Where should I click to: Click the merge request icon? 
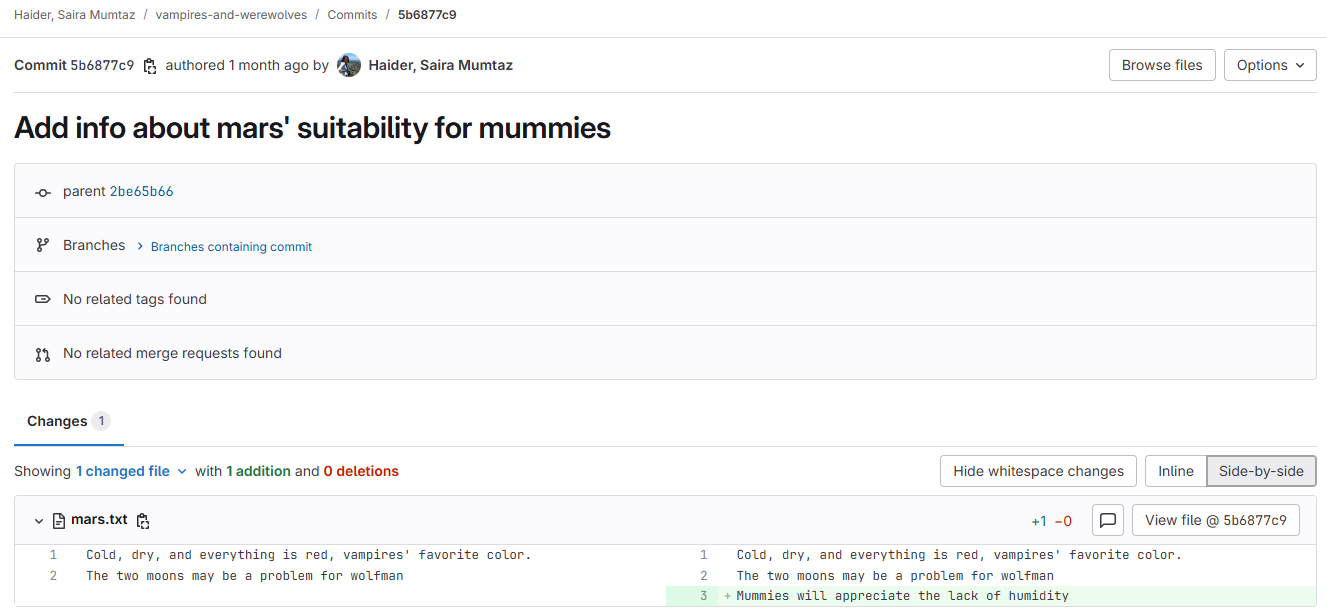42,353
